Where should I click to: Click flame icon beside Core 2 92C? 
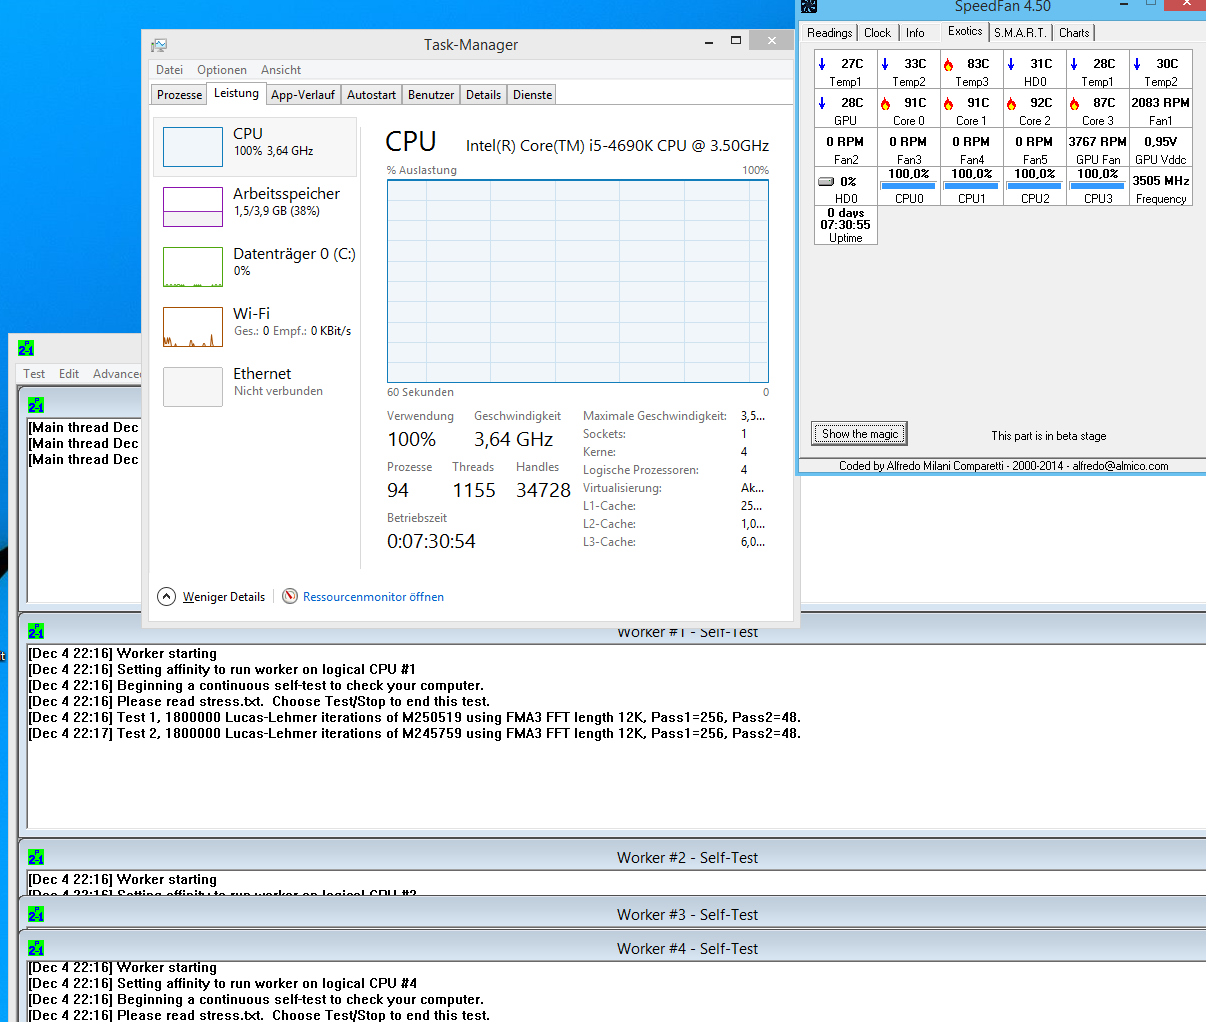[1011, 103]
